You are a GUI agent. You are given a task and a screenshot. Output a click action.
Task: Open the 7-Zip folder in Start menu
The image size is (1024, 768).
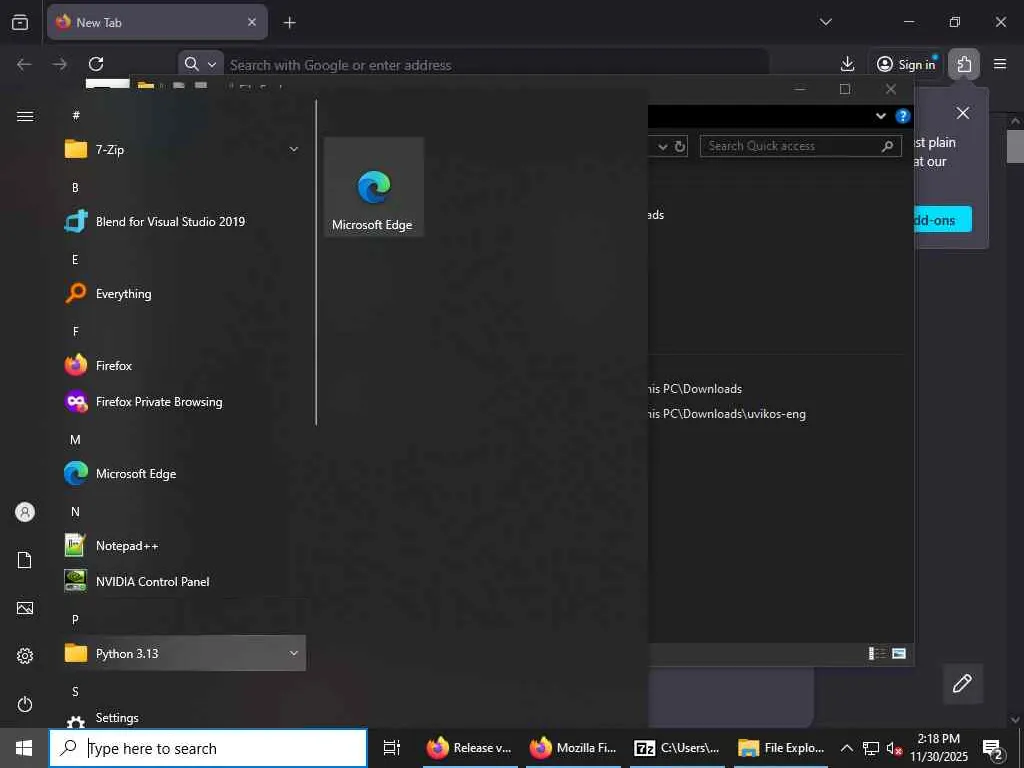[183, 149]
